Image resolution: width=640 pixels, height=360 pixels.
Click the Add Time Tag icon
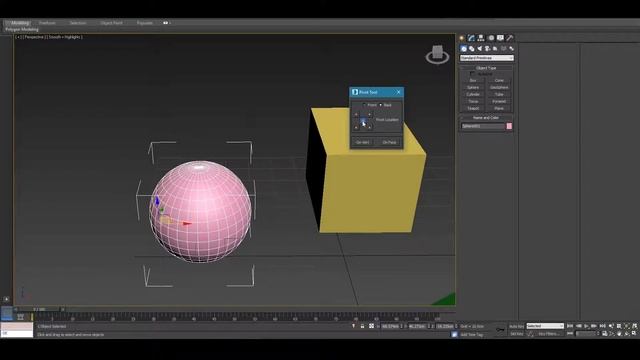[454, 335]
